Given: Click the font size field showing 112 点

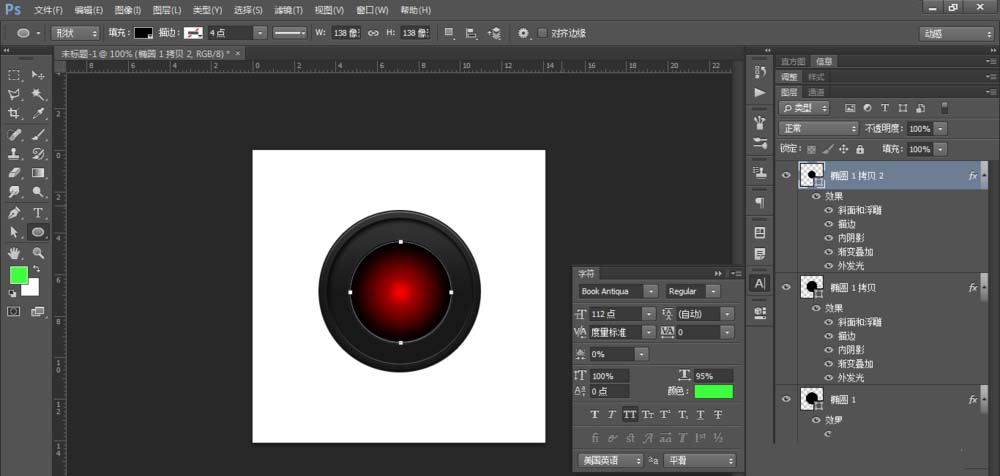Looking at the screenshot, I should pos(607,313).
